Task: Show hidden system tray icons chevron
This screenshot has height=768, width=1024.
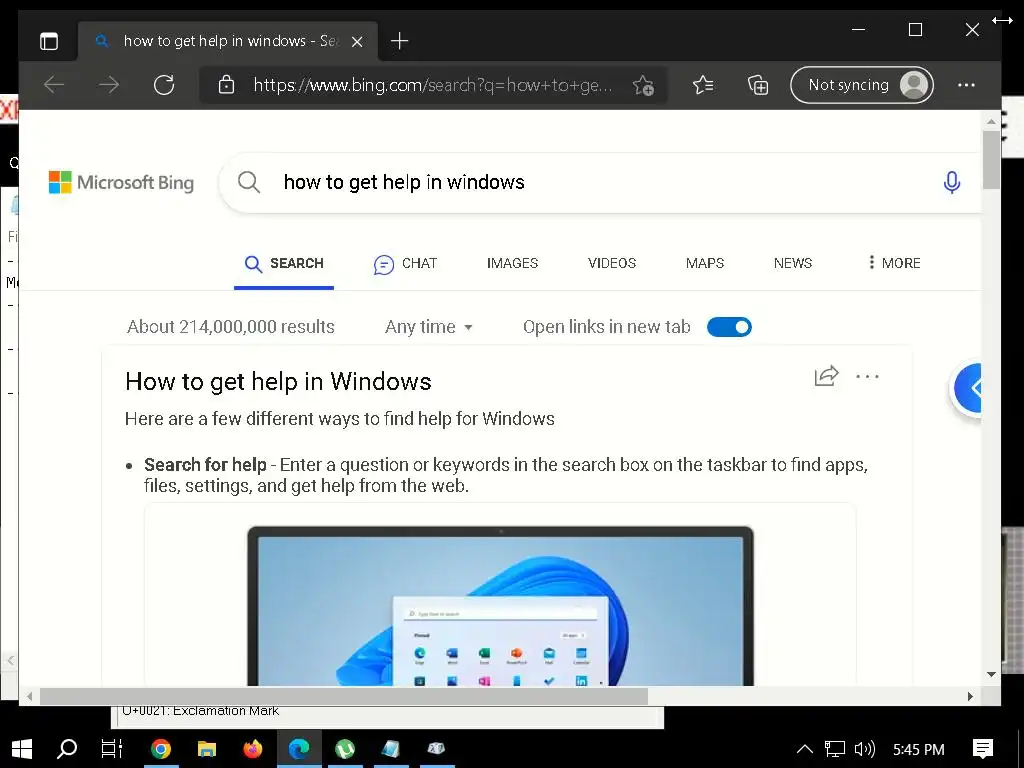Action: (x=805, y=749)
